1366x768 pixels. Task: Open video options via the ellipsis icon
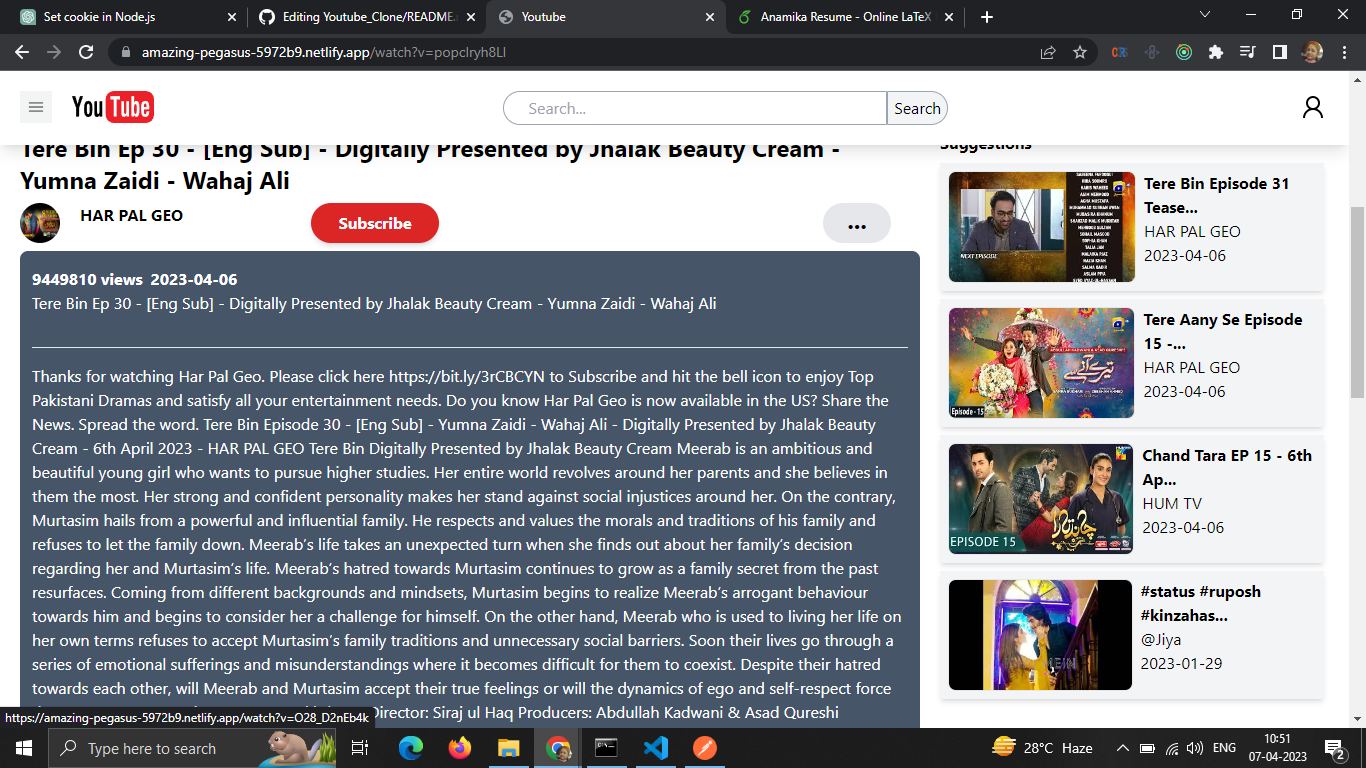pos(857,223)
